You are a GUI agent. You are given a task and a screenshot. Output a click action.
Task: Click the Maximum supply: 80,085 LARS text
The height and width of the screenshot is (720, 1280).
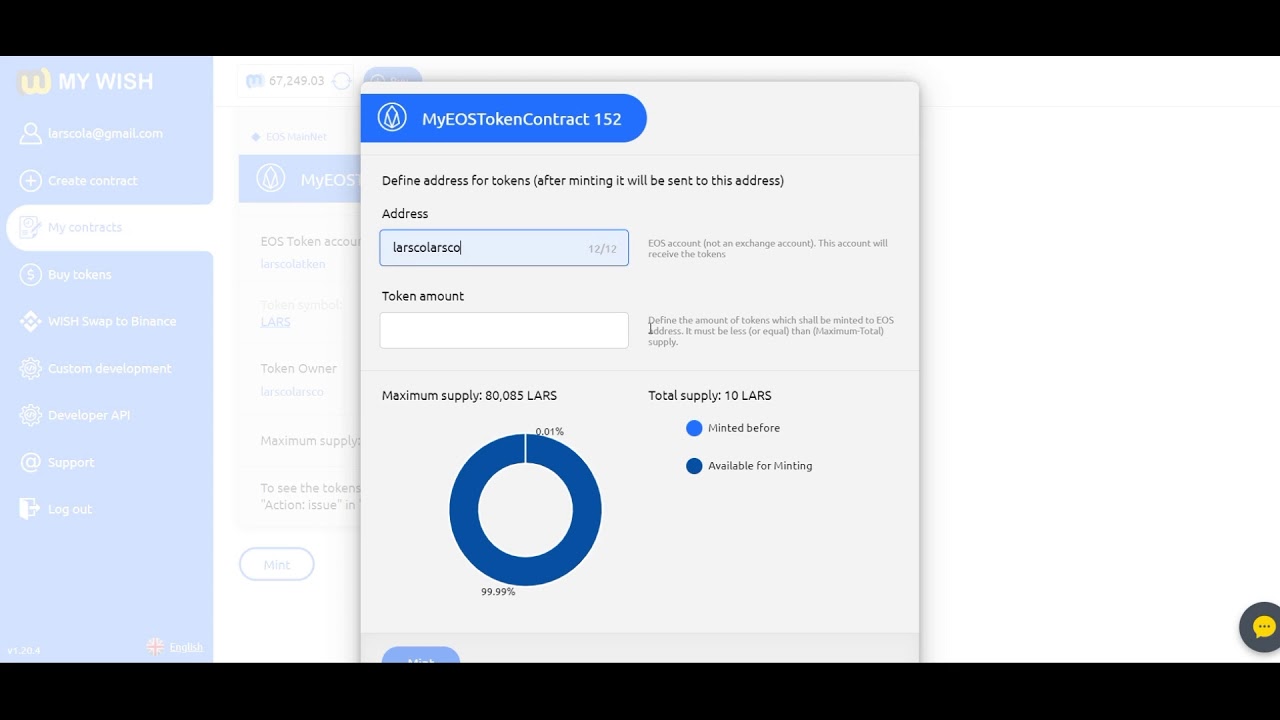(469, 396)
